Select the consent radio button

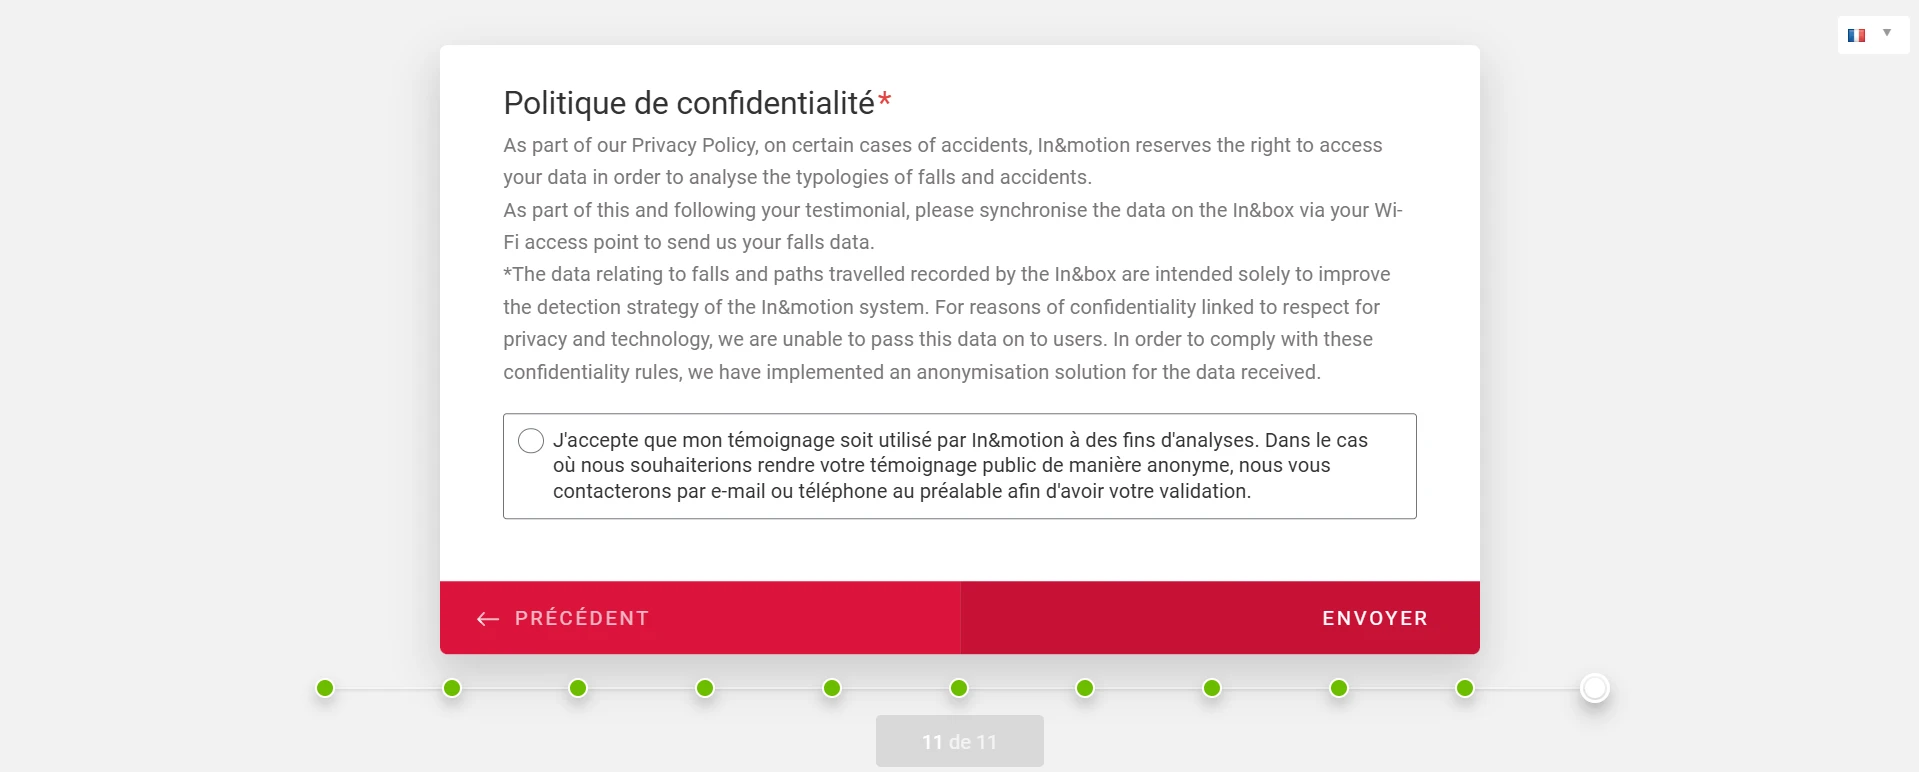530,440
